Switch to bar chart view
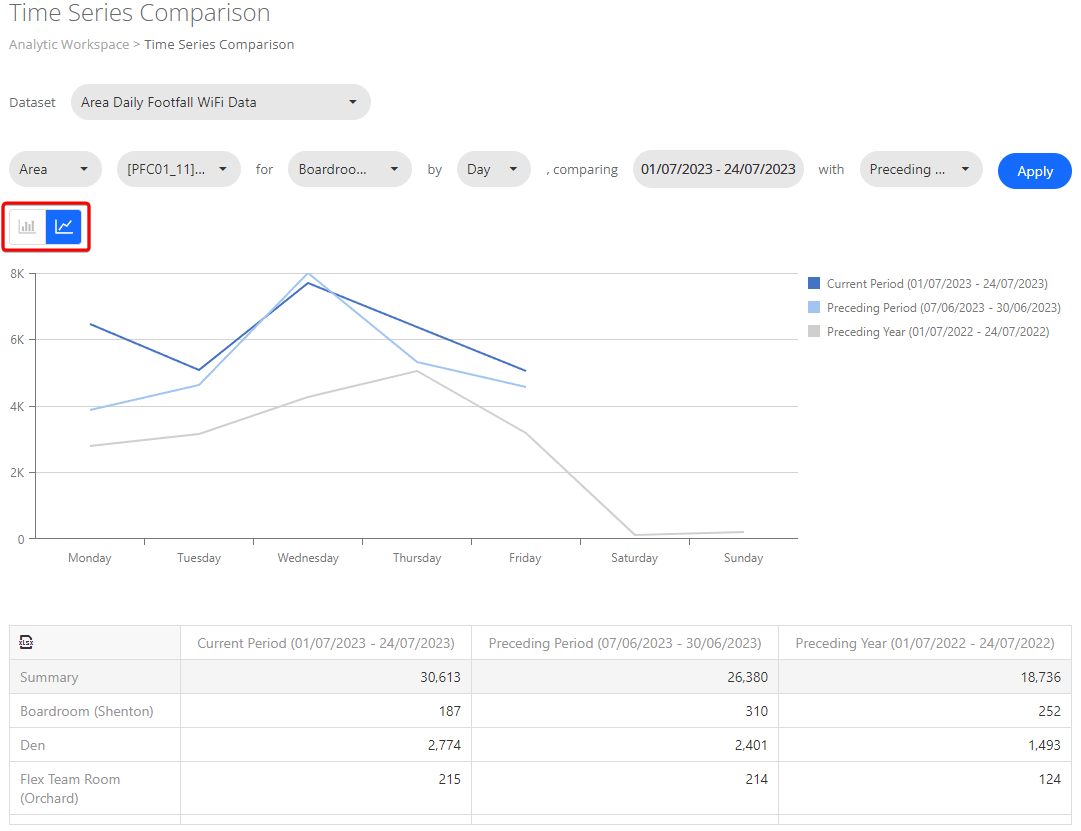Viewport: 1081px width, 831px height. [28, 227]
